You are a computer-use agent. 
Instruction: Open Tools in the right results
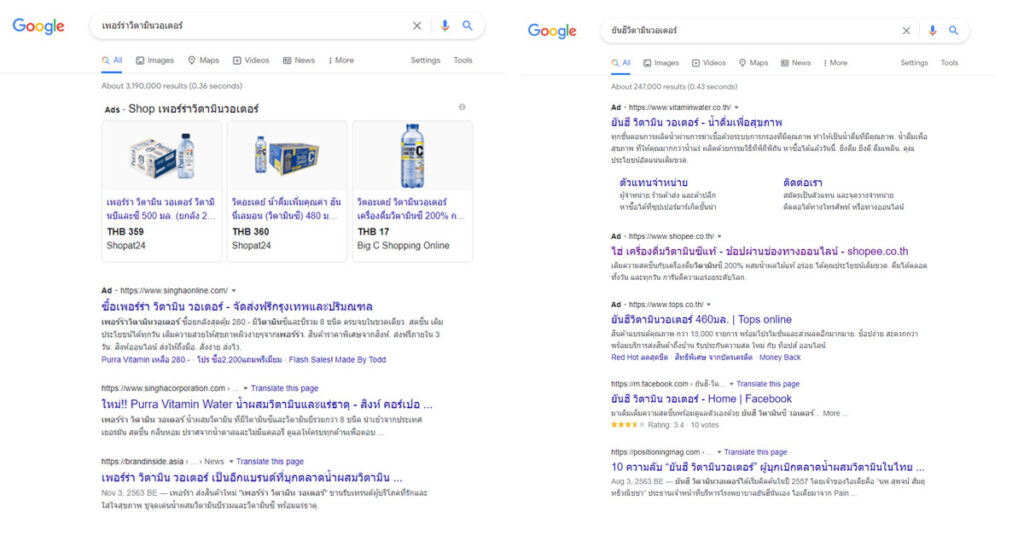pyautogui.click(x=950, y=63)
